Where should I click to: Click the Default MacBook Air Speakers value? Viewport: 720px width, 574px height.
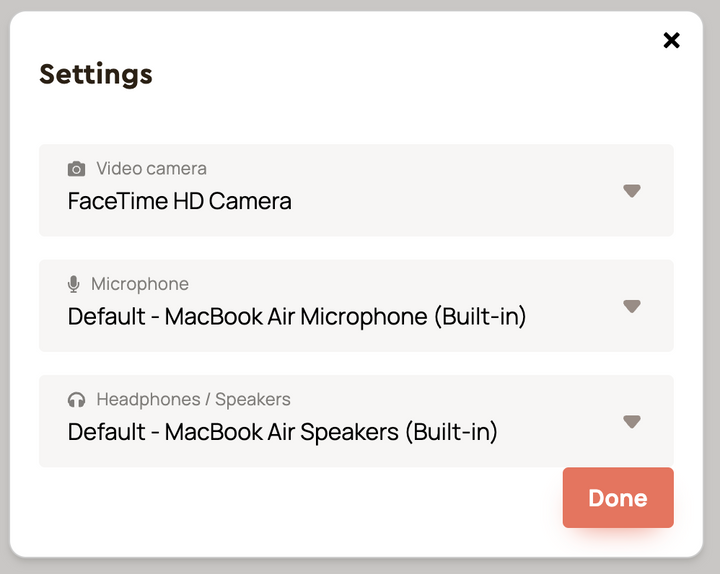[282, 432]
